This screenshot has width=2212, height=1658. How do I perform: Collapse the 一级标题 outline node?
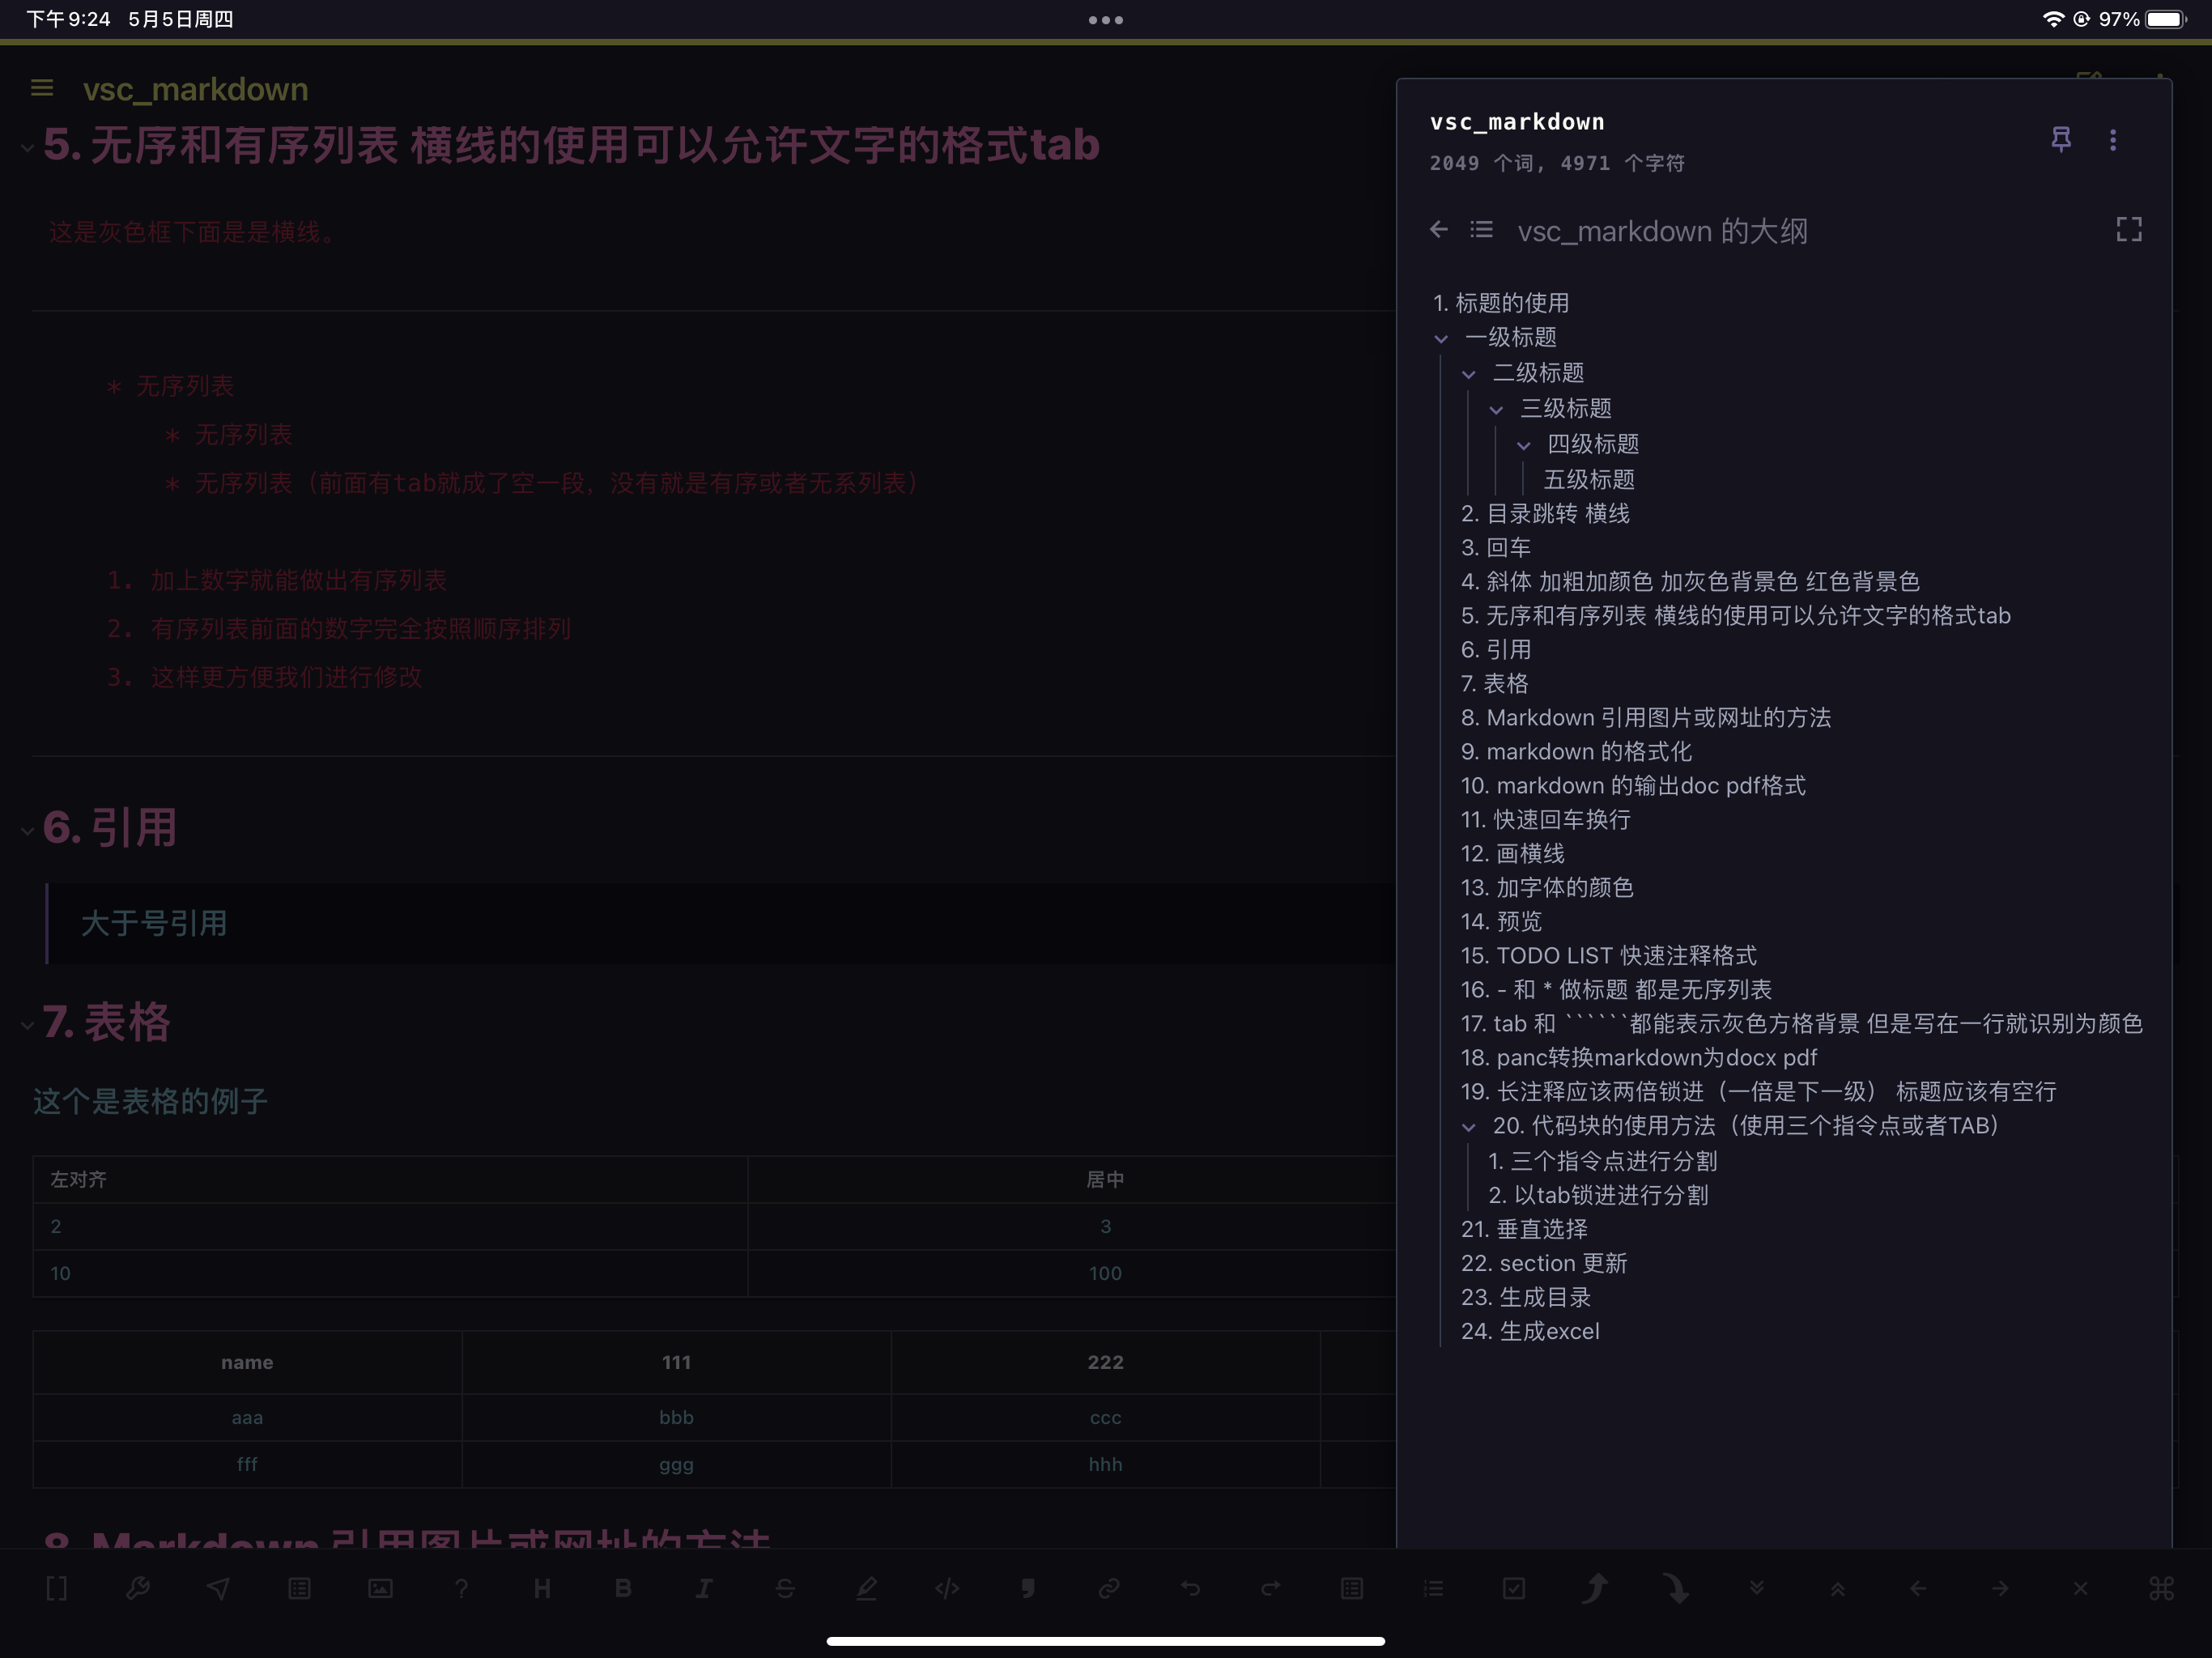coord(1441,339)
